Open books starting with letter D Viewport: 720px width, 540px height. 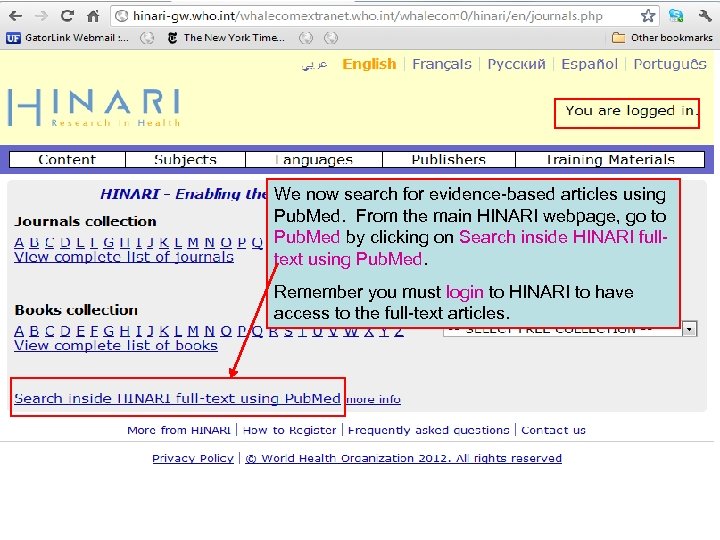[x=66, y=331]
